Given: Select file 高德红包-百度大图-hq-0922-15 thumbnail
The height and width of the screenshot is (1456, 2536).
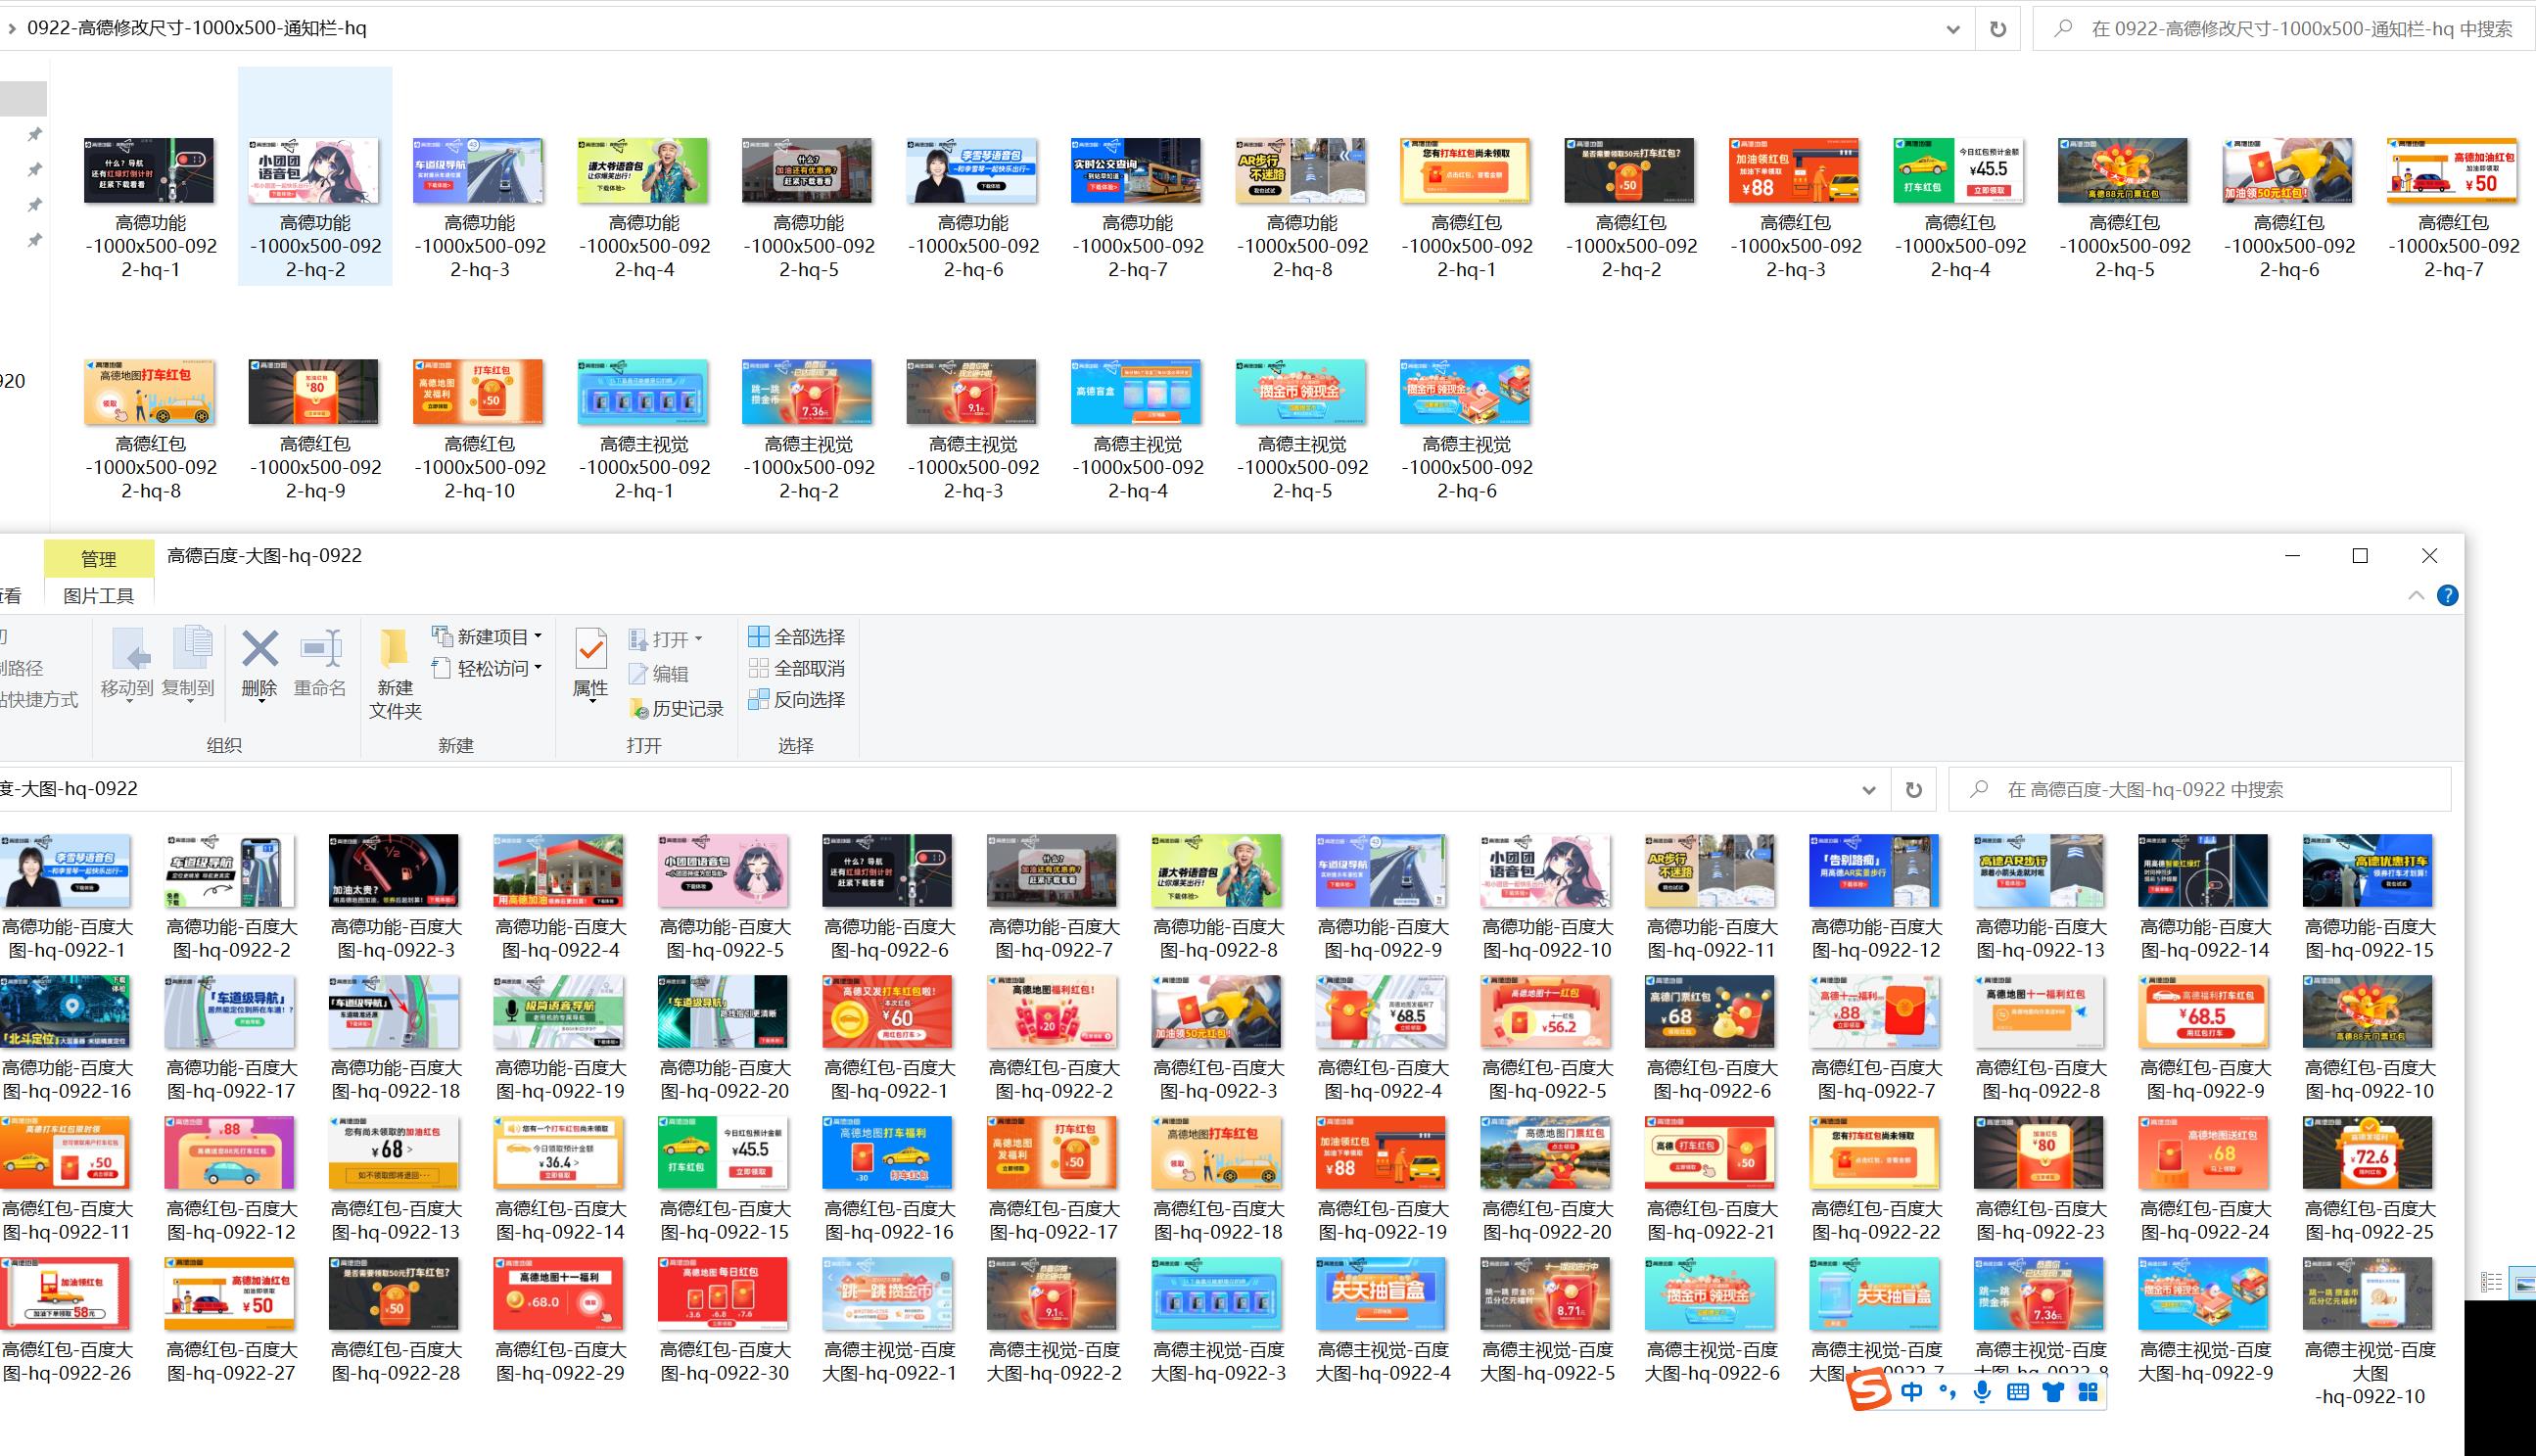Looking at the screenshot, I should [x=724, y=1153].
